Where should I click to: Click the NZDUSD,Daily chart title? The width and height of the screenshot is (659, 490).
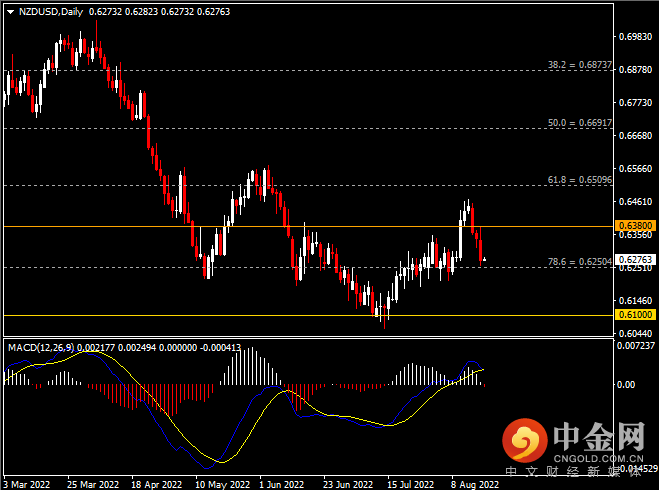51,12
